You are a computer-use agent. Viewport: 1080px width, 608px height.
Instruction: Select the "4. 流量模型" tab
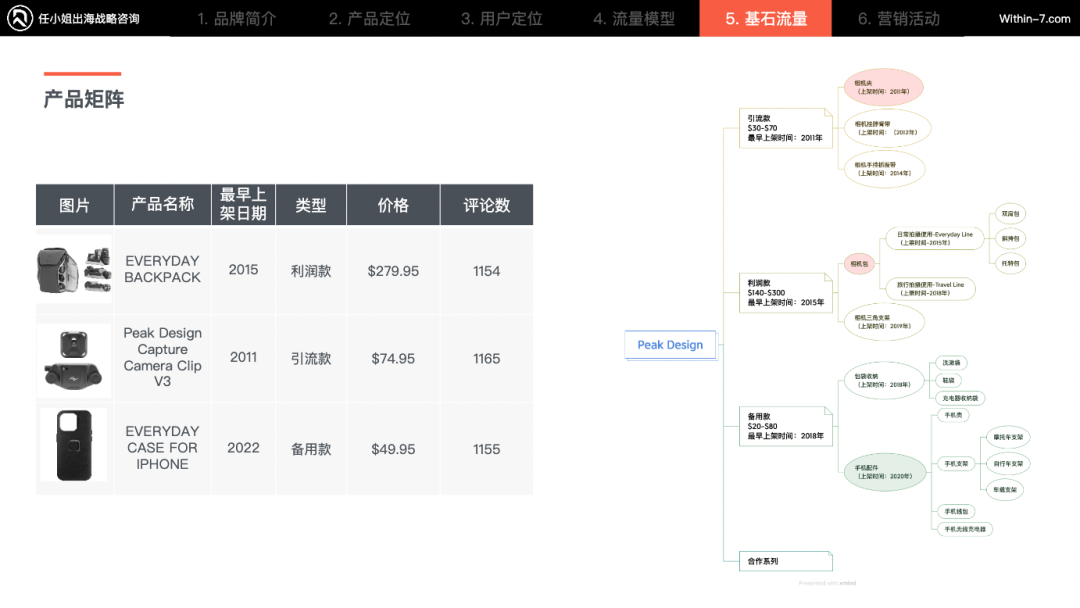(x=634, y=18)
